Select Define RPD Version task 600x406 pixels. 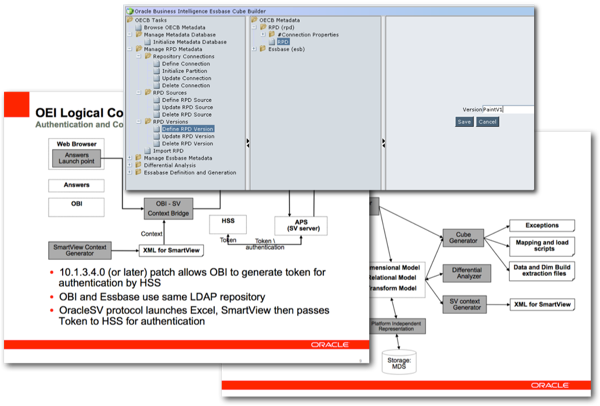click(188, 129)
